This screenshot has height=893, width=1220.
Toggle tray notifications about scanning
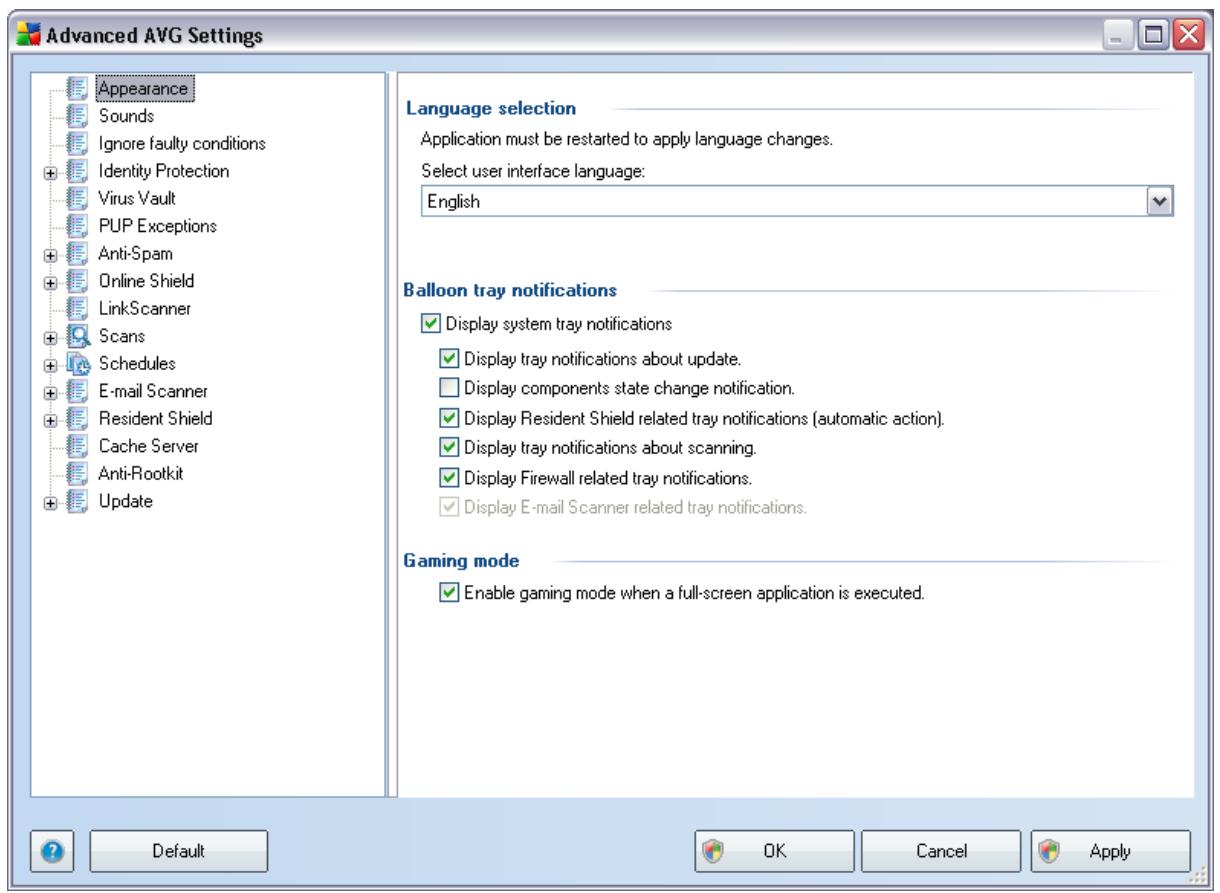point(449,446)
